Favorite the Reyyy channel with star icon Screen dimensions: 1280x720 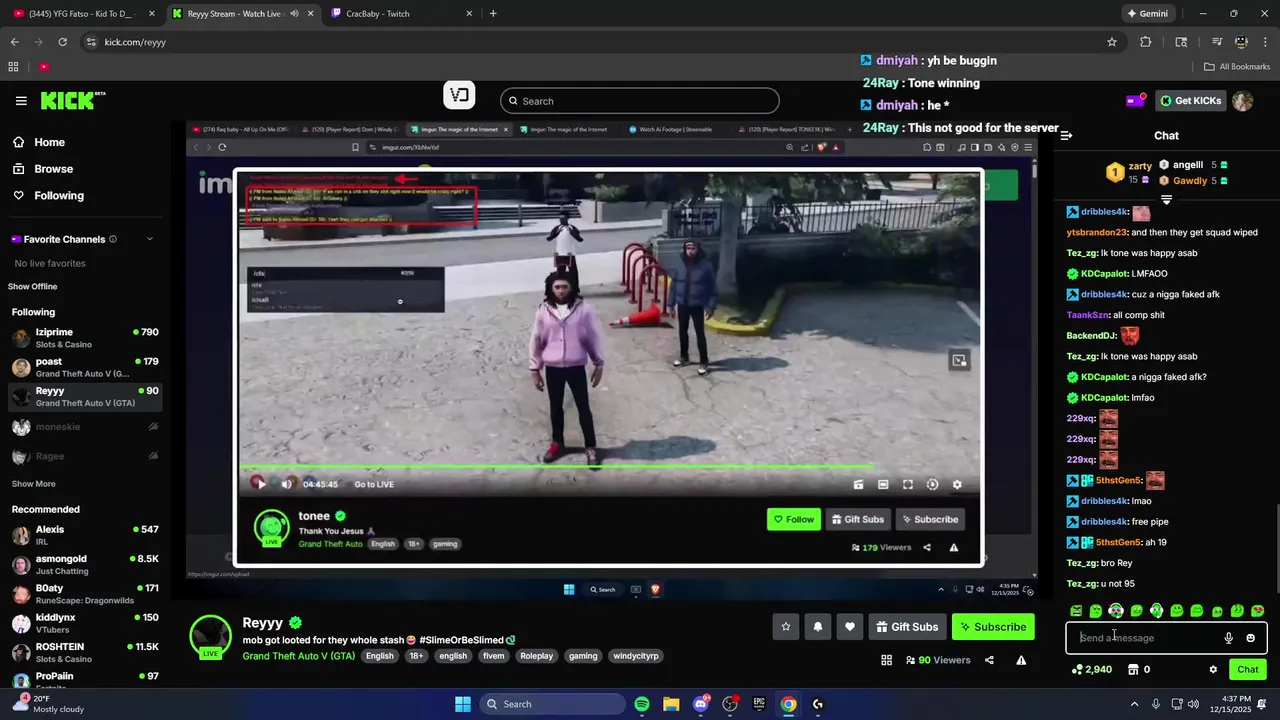click(786, 627)
